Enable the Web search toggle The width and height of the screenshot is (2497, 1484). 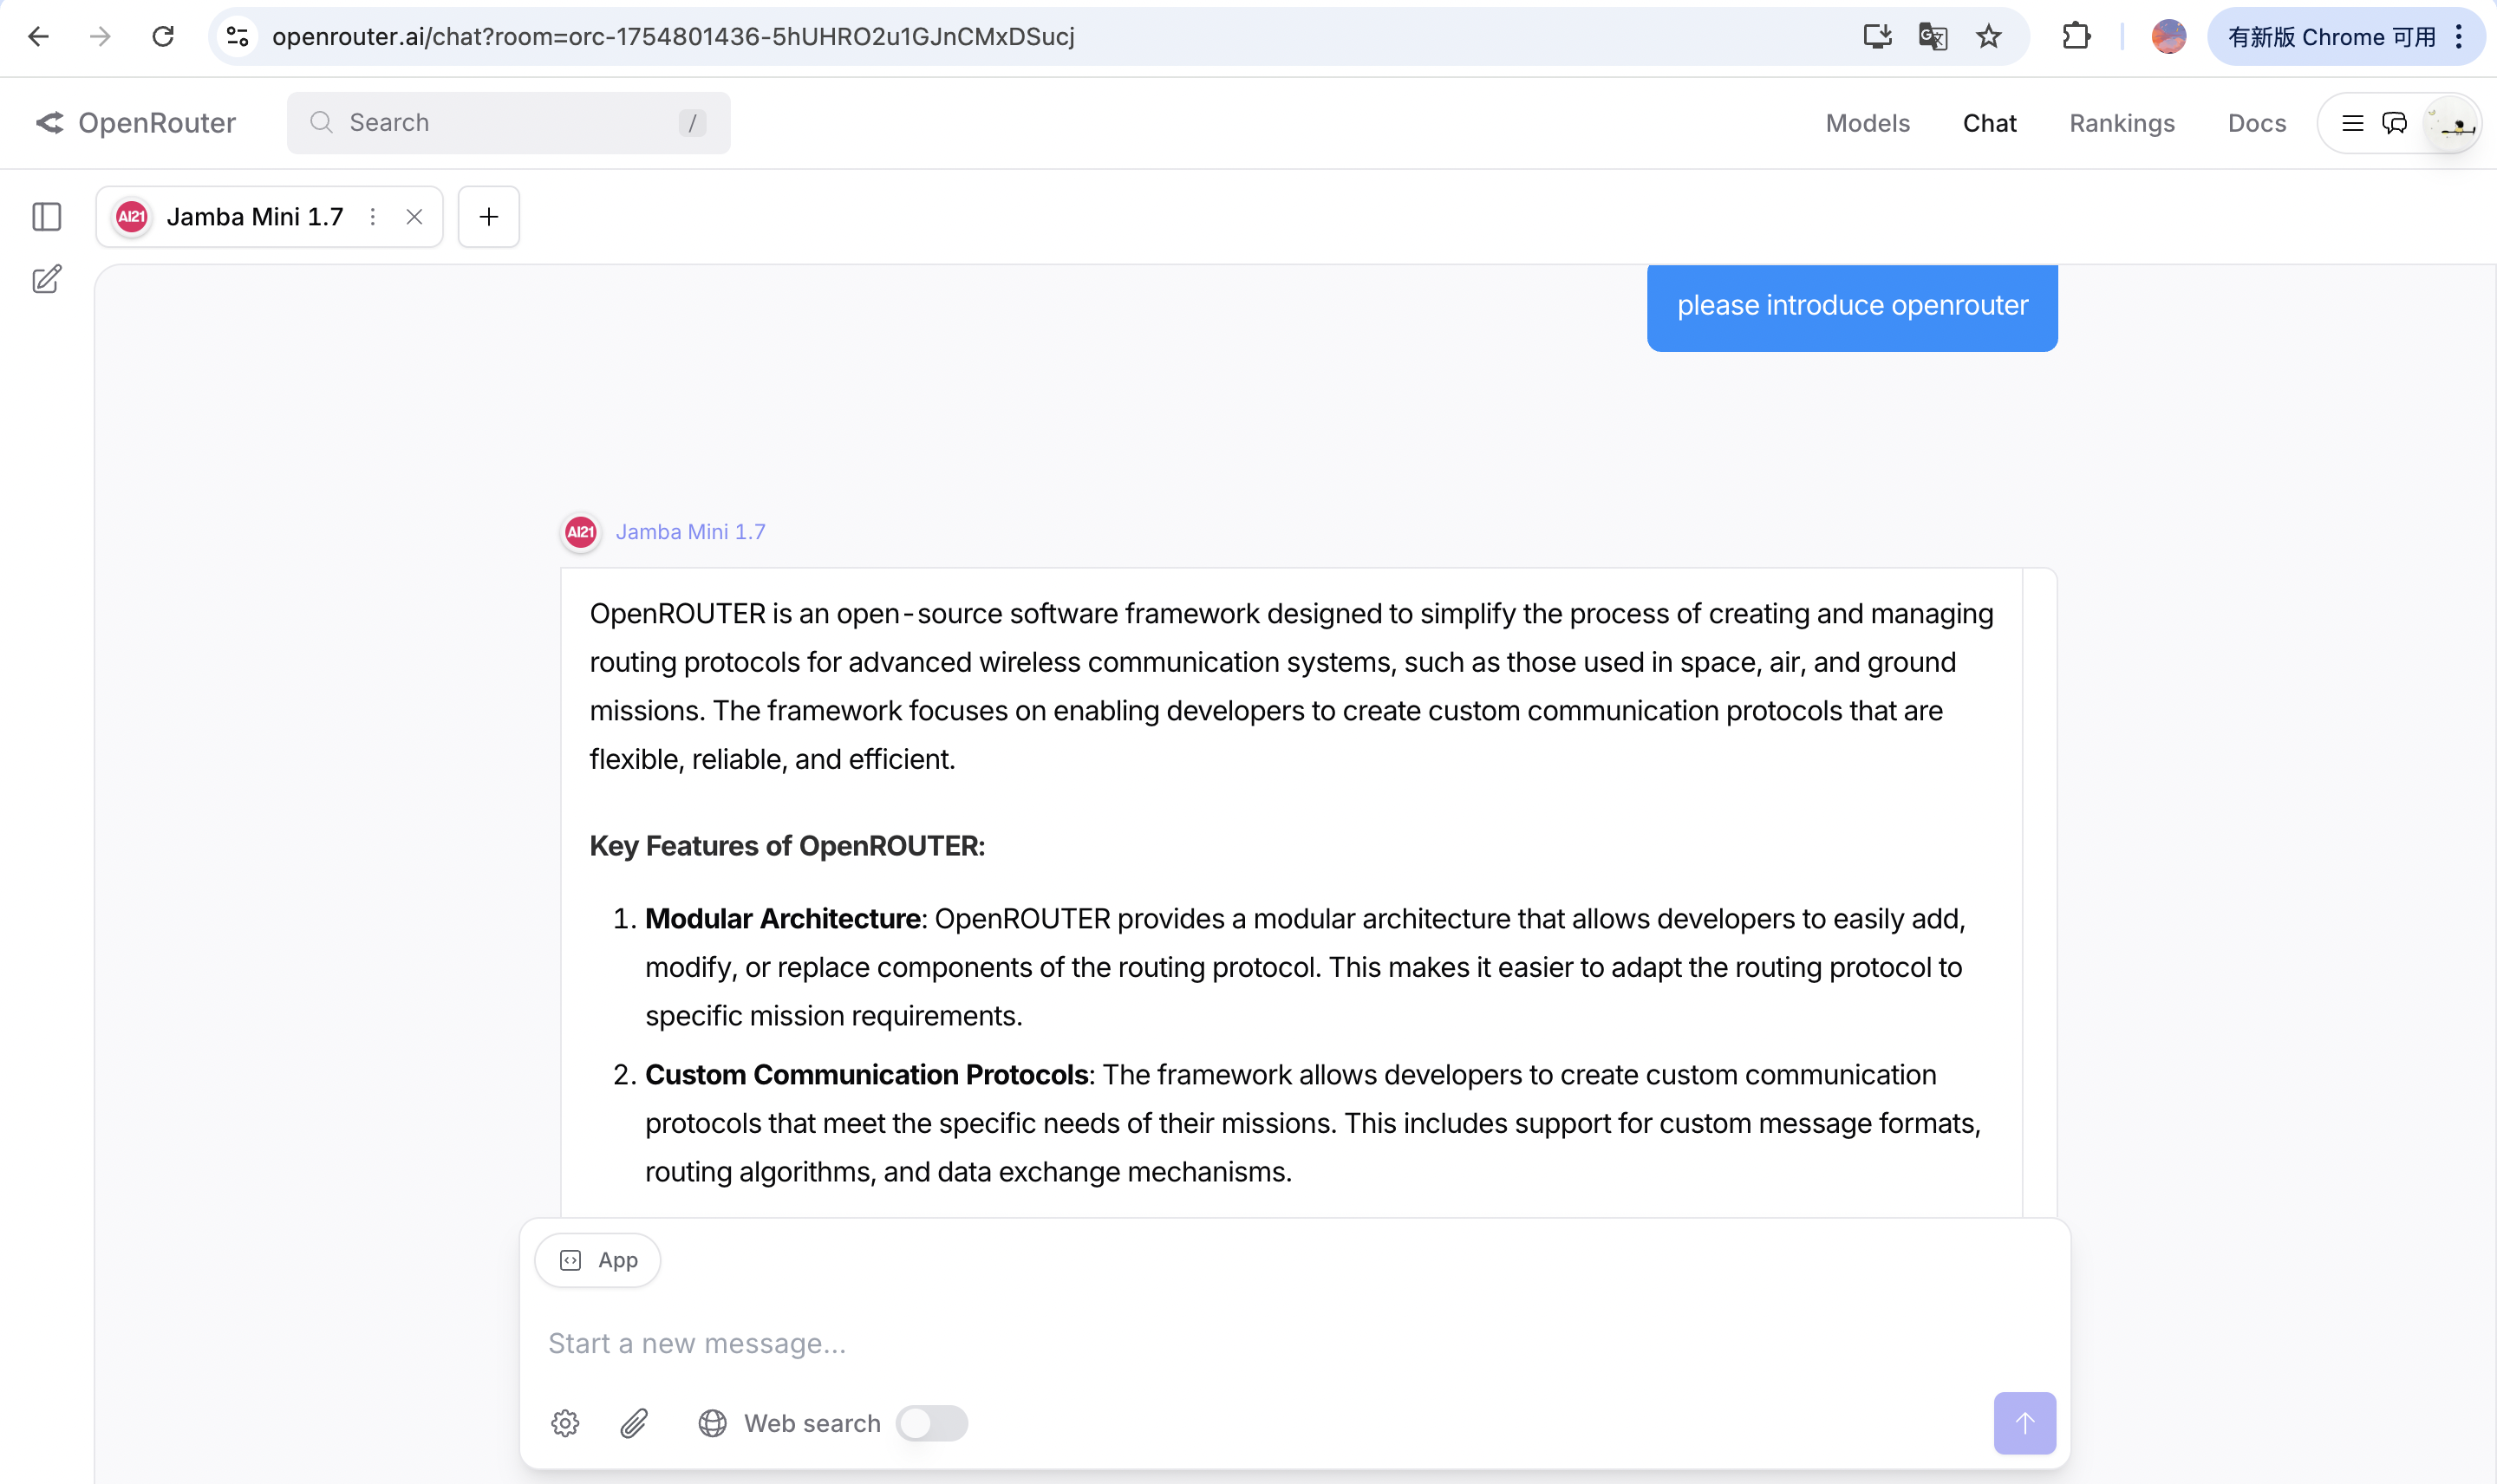pos(931,1423)
